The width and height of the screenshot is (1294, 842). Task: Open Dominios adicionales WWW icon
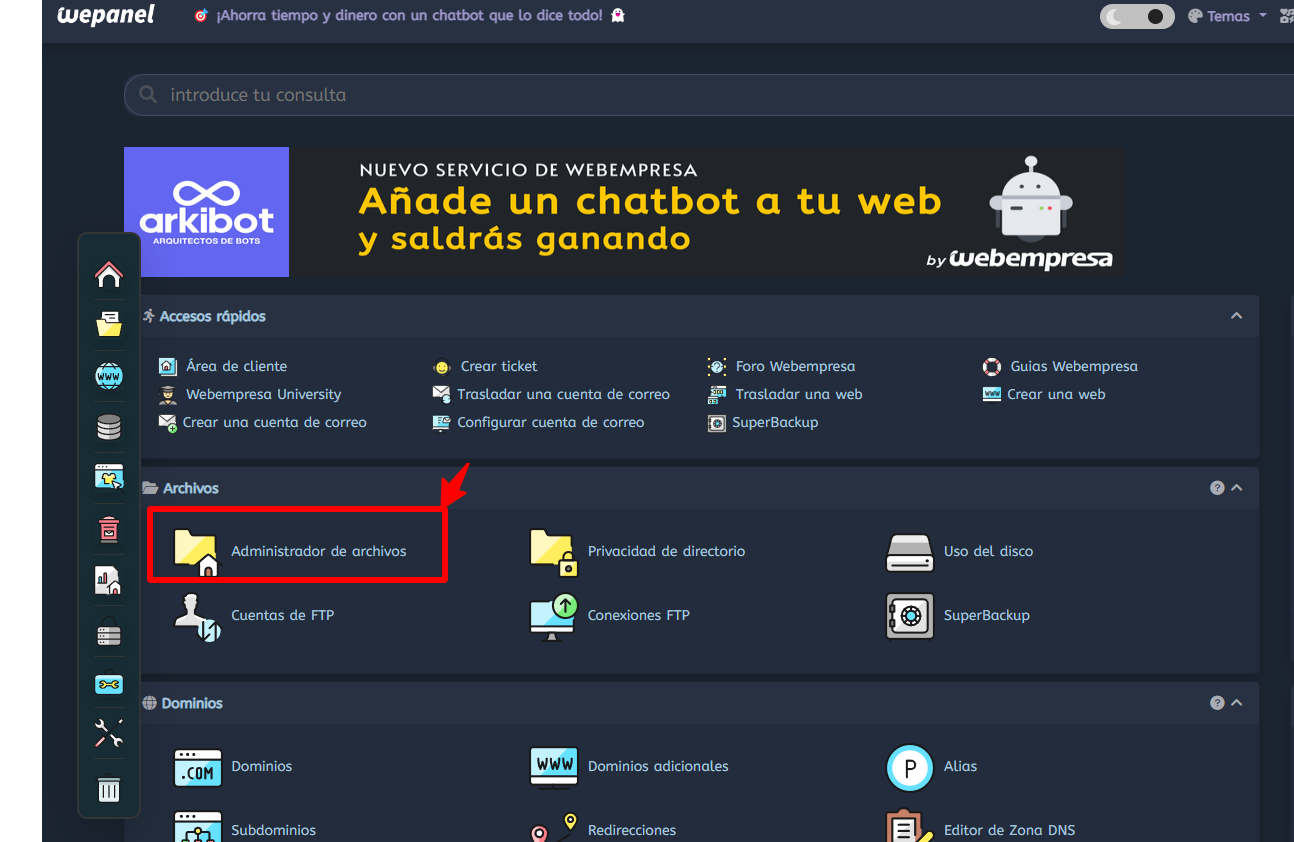coord(554,767)
